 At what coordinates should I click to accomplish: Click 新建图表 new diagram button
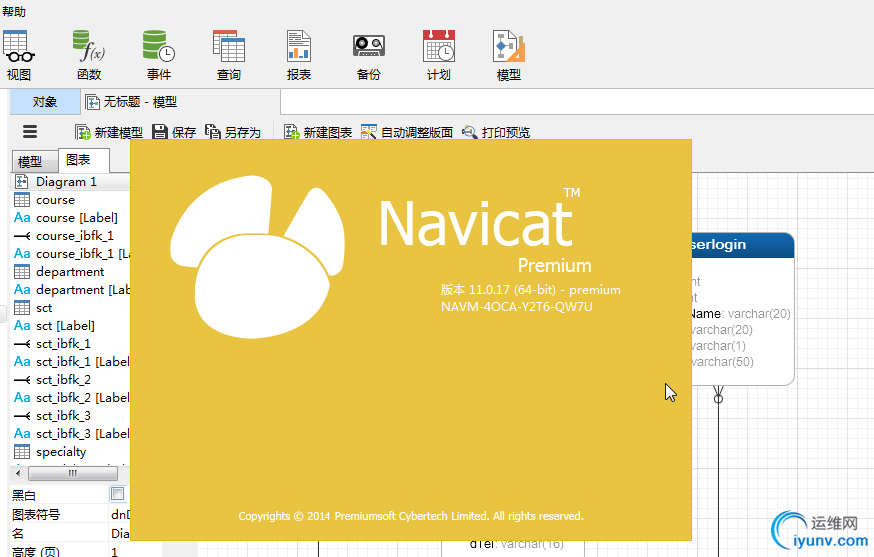tap(318, 132)
